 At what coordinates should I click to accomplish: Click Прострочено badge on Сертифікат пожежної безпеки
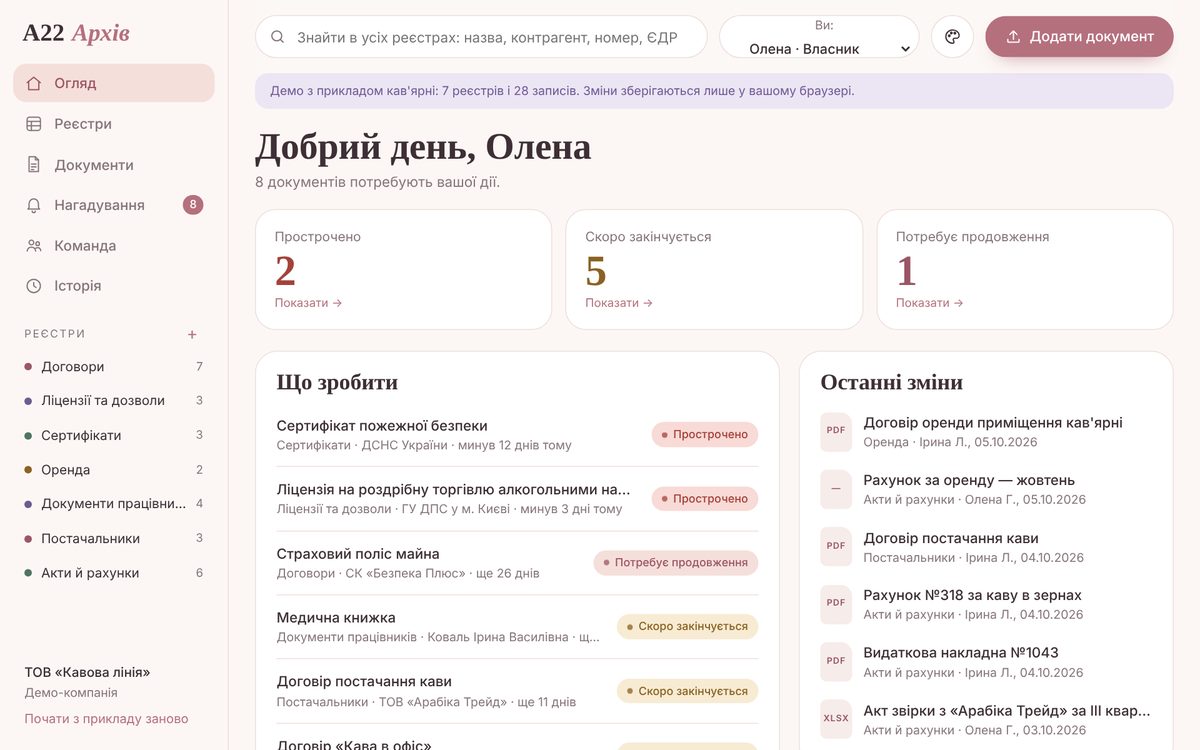coord(705,435)
